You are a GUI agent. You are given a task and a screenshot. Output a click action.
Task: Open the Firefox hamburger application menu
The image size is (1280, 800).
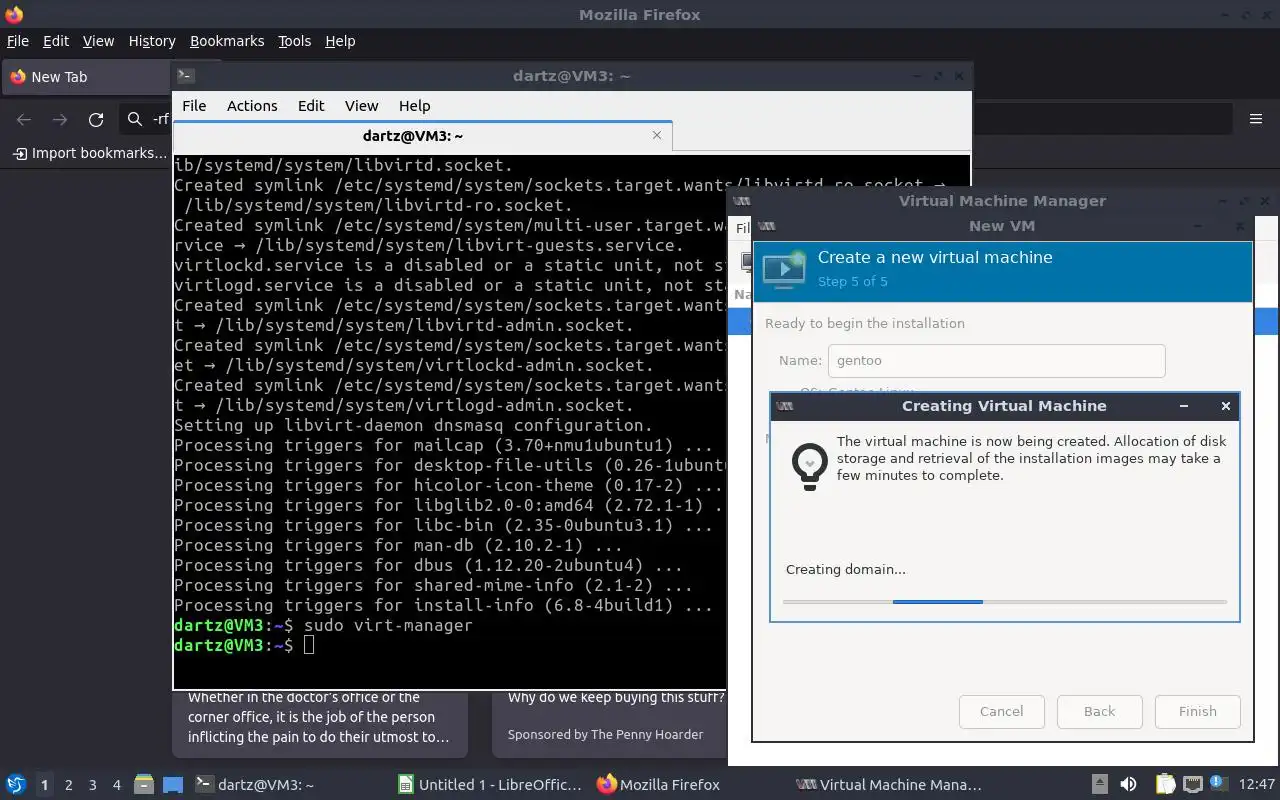point(1256,120)
